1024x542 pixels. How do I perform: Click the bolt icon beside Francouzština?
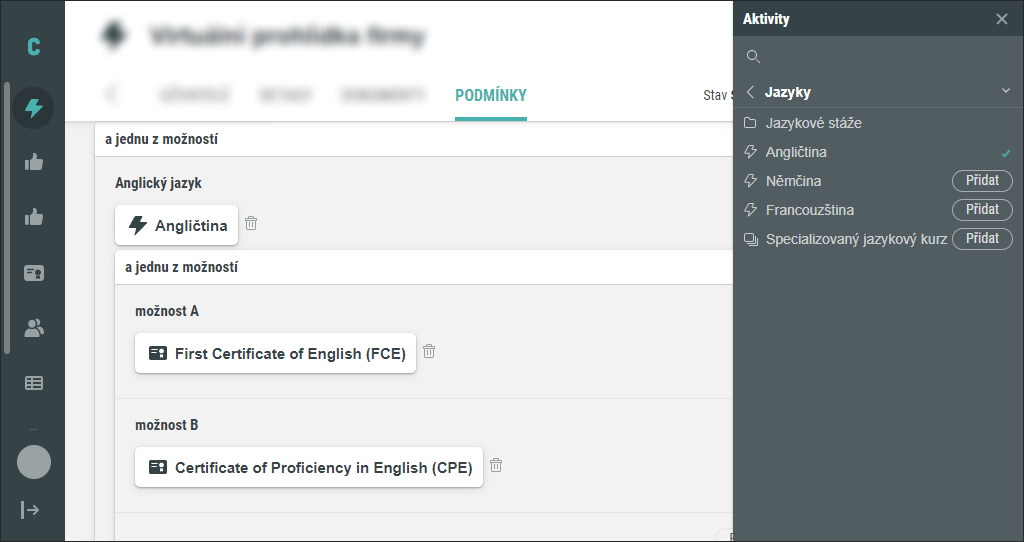coord(750,210)
